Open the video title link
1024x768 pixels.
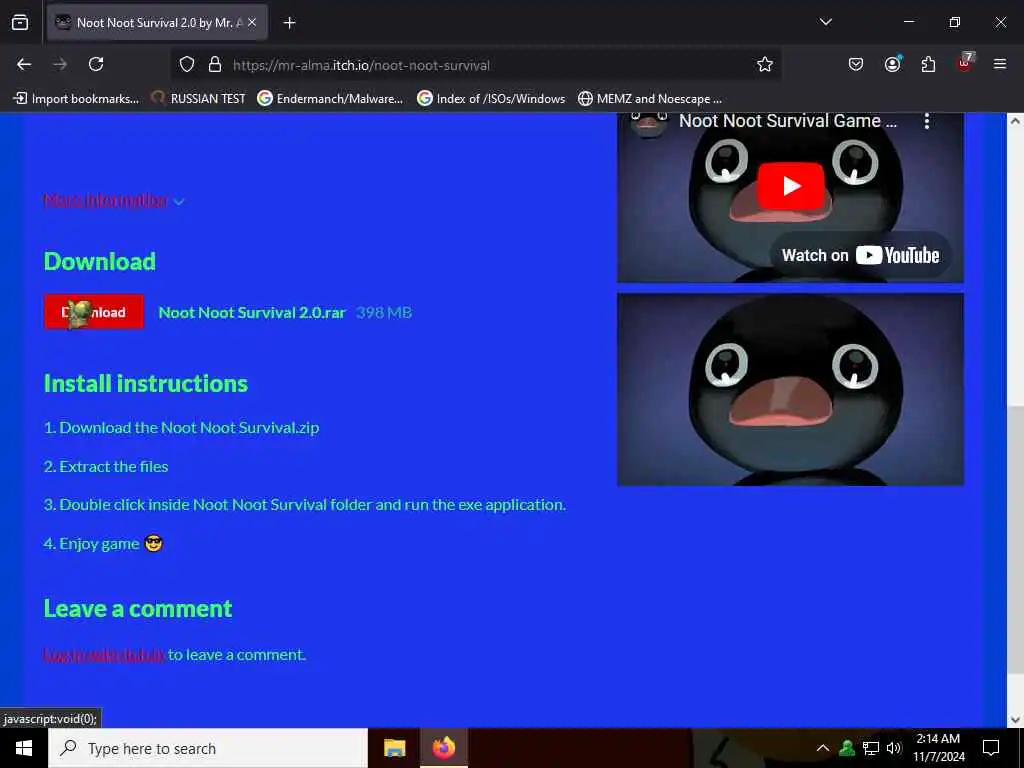tap(788, 121)
